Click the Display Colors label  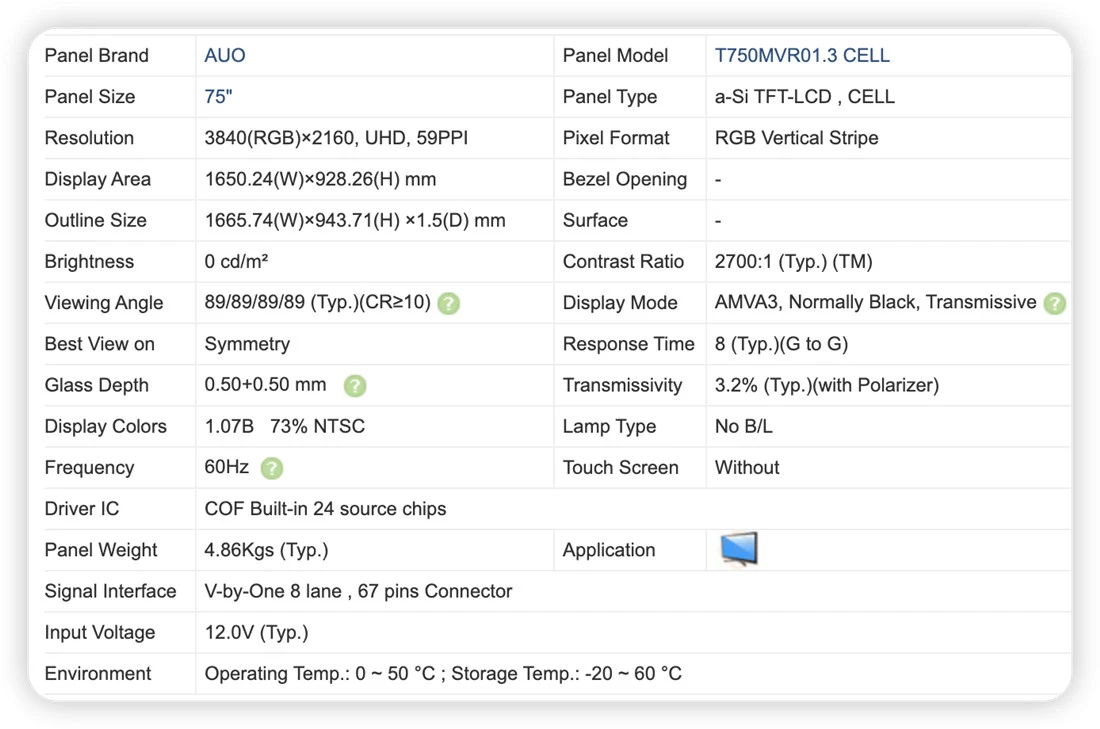click(105, 427)
